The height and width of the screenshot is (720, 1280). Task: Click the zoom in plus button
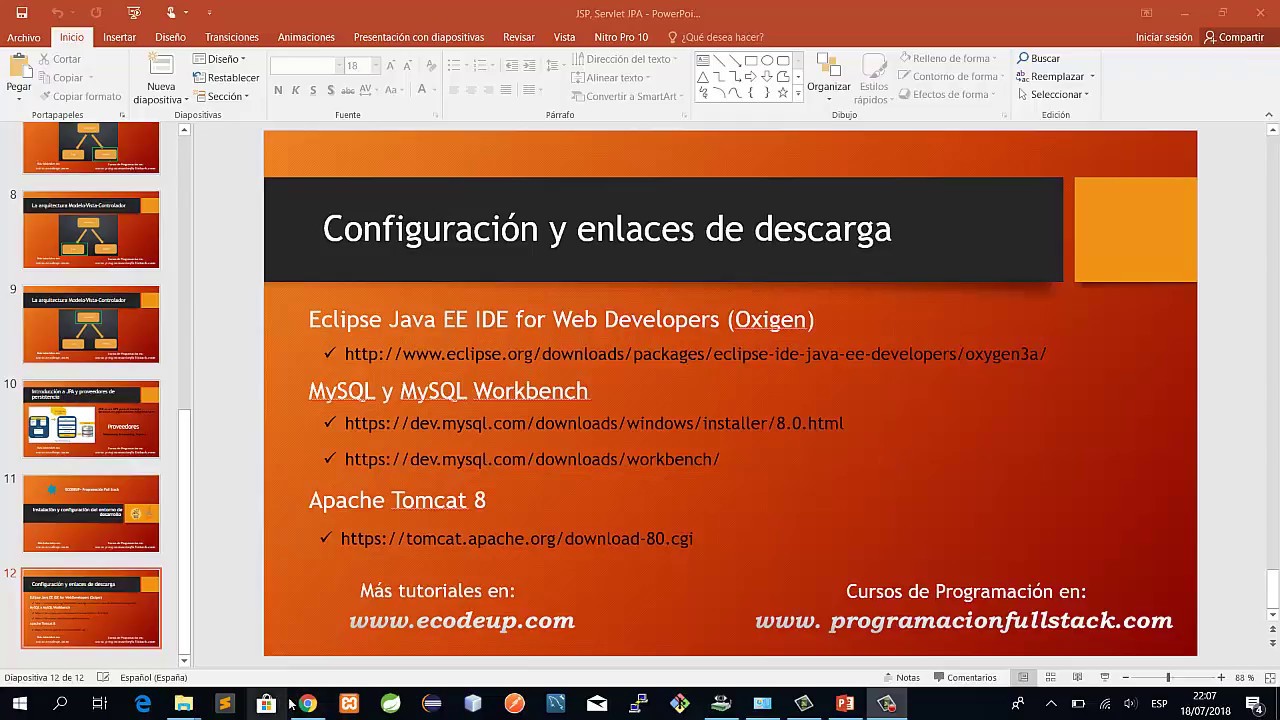pyautogui.click(x=1221, y=677)
